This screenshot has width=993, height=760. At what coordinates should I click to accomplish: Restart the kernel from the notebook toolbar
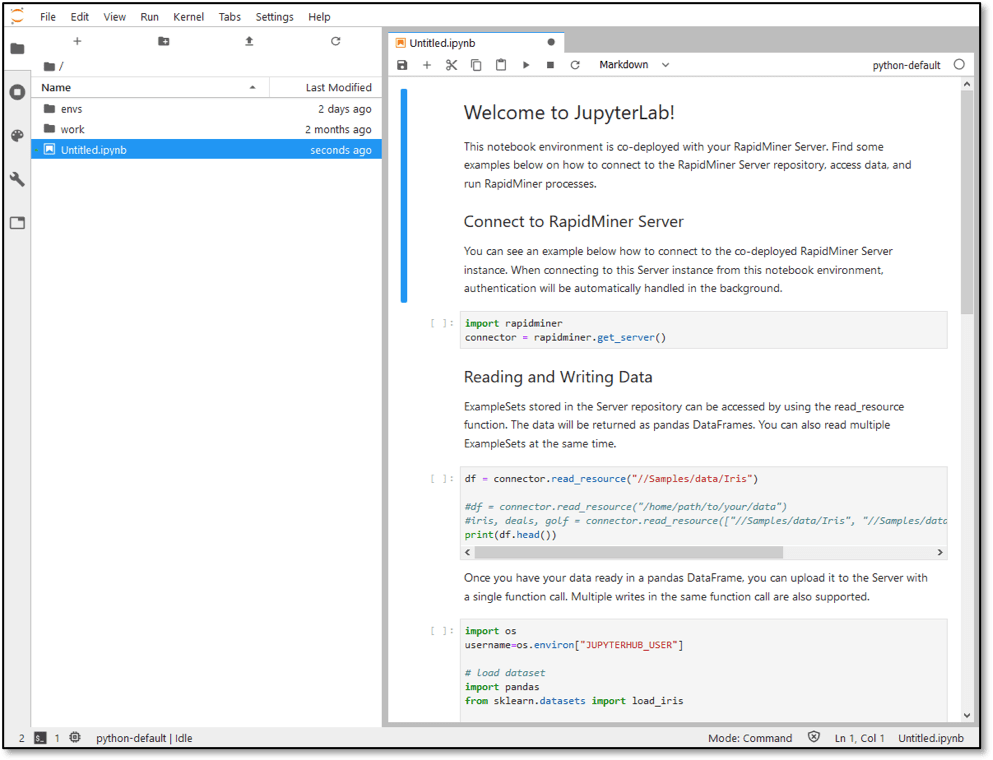[575, 65]
